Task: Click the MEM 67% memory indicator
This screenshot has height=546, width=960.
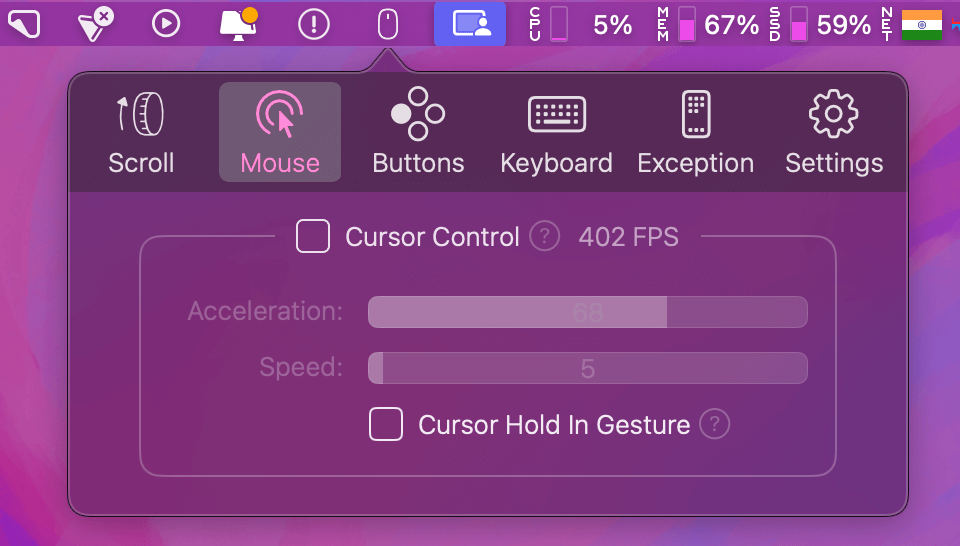Action: [x=708, y=24]
